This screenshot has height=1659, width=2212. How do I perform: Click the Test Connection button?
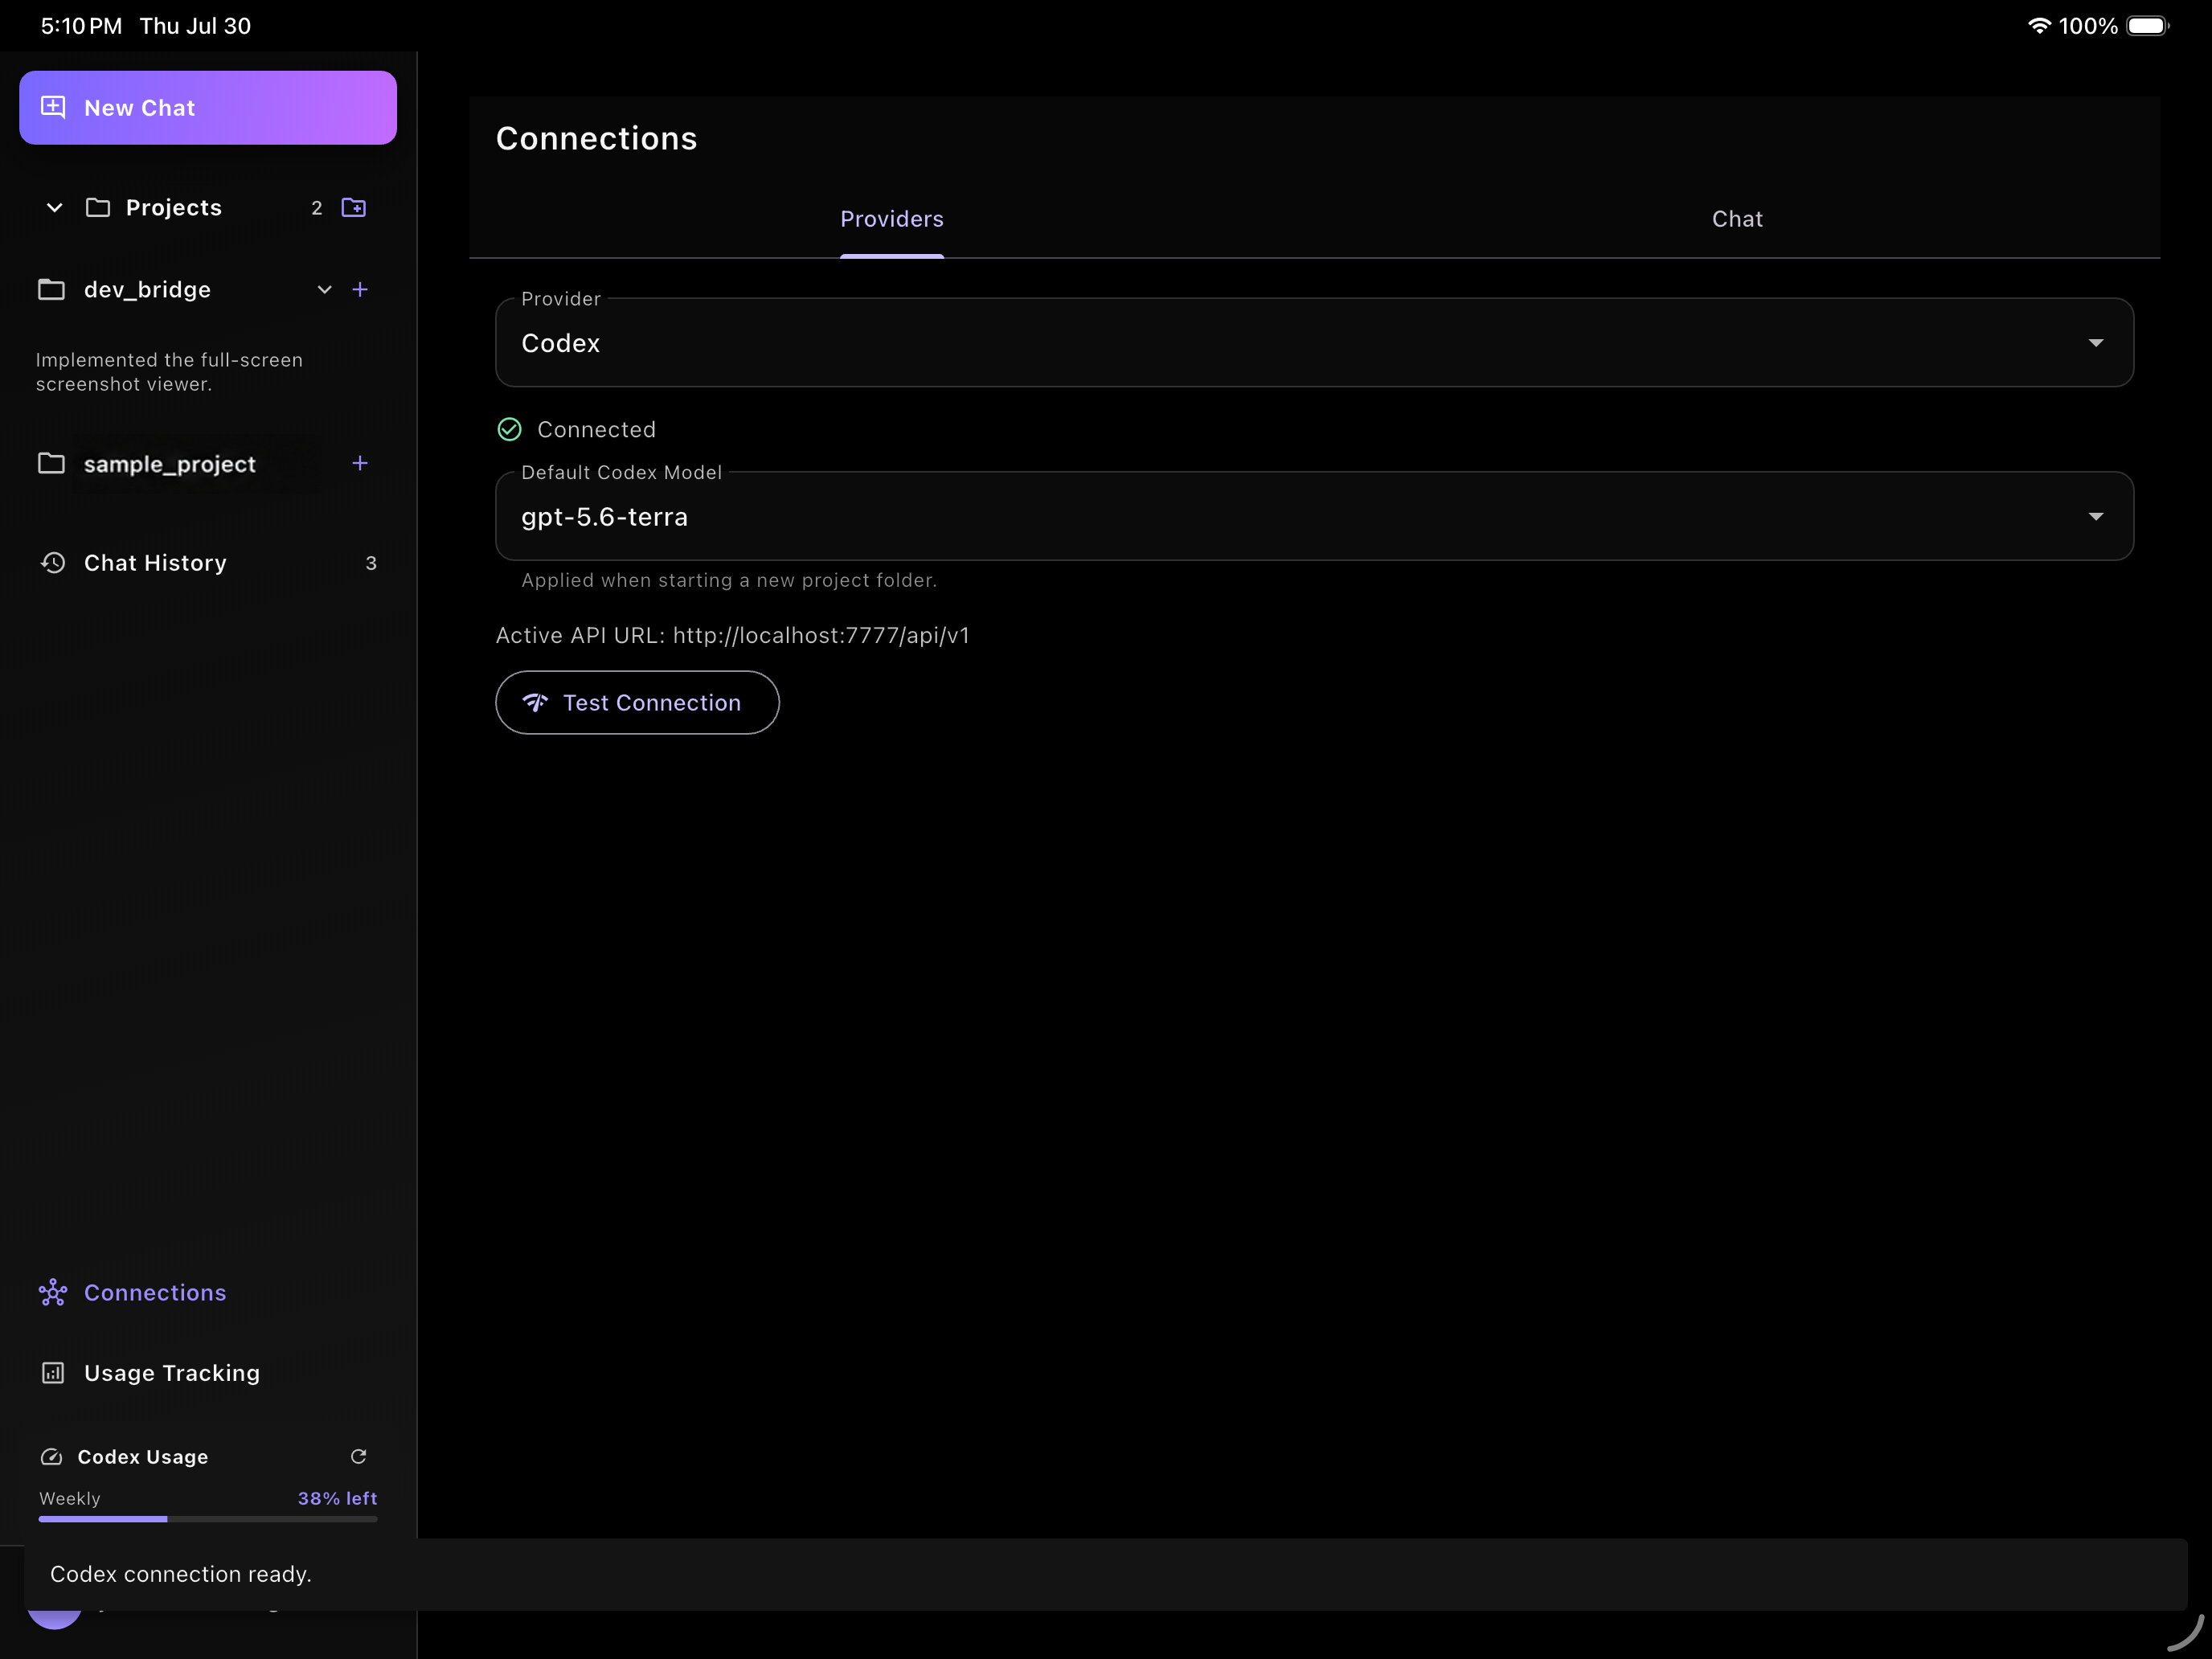tap(637, 703)
